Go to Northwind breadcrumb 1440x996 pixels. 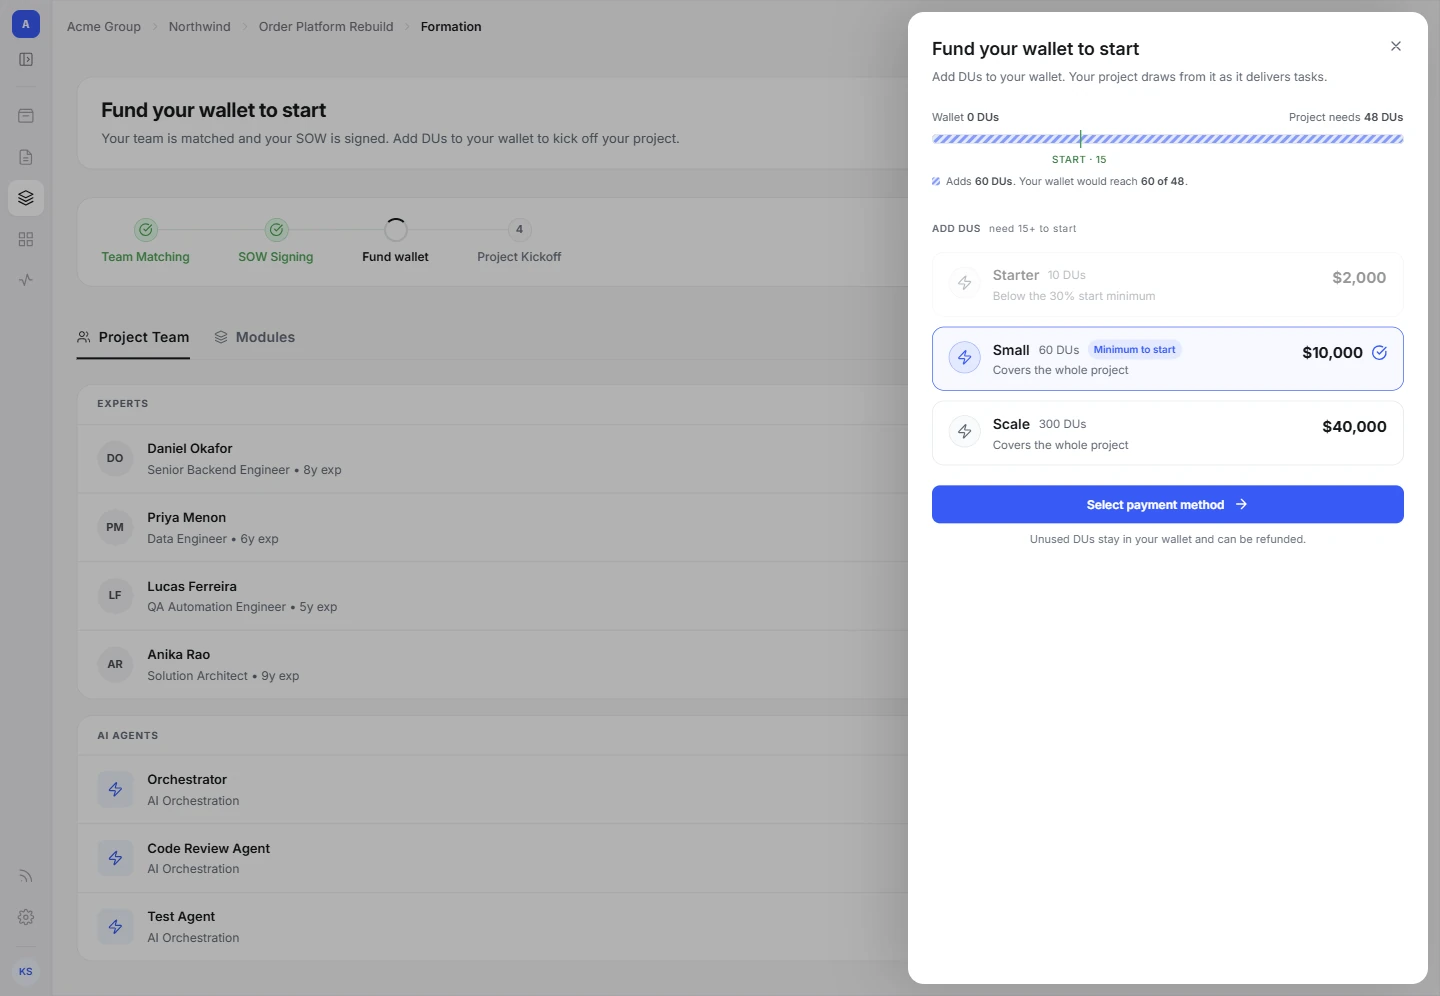pyautogui.click(x=200, y=27)
